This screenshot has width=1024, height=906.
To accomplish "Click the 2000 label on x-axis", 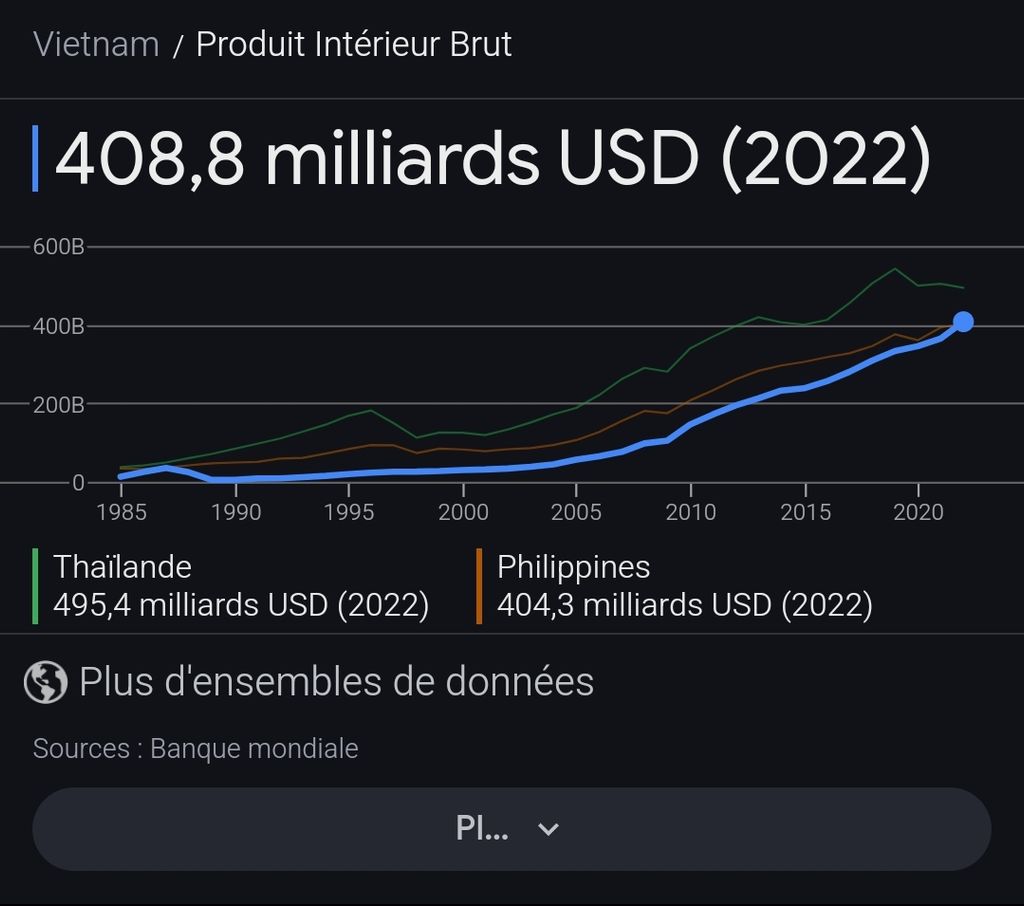I will coord(463,512).
